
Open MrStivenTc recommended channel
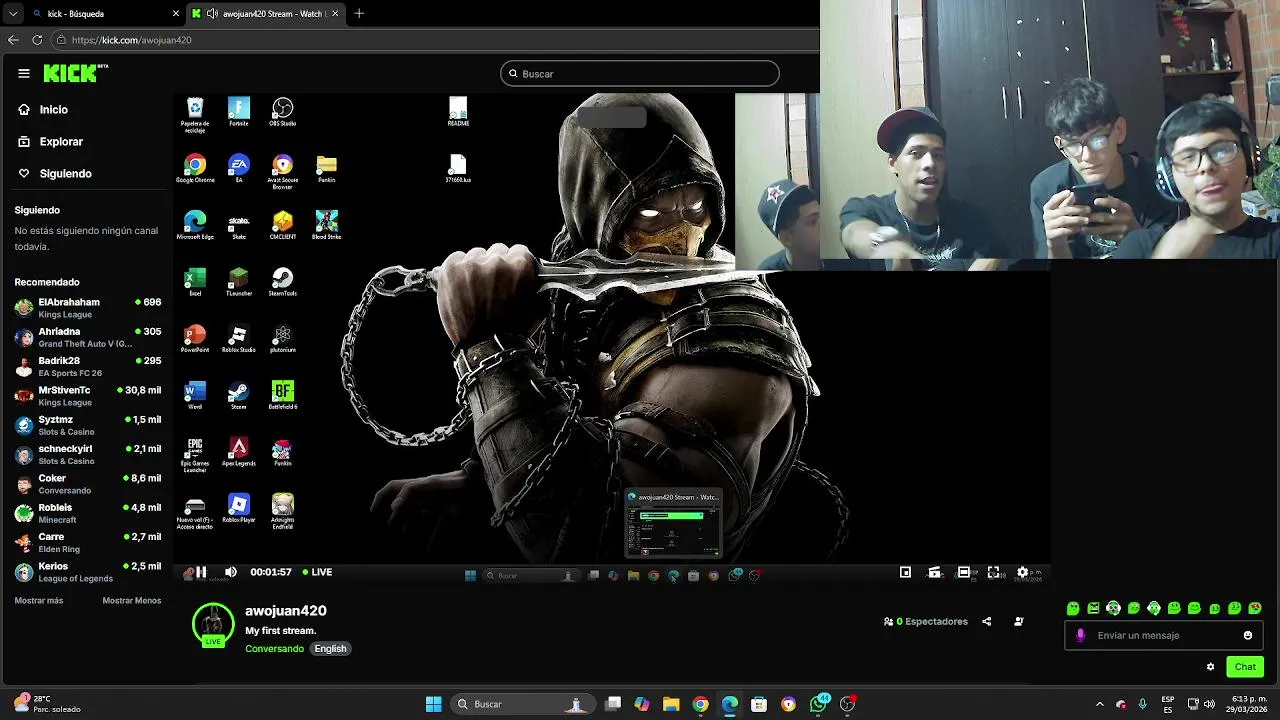coord(88,395)
